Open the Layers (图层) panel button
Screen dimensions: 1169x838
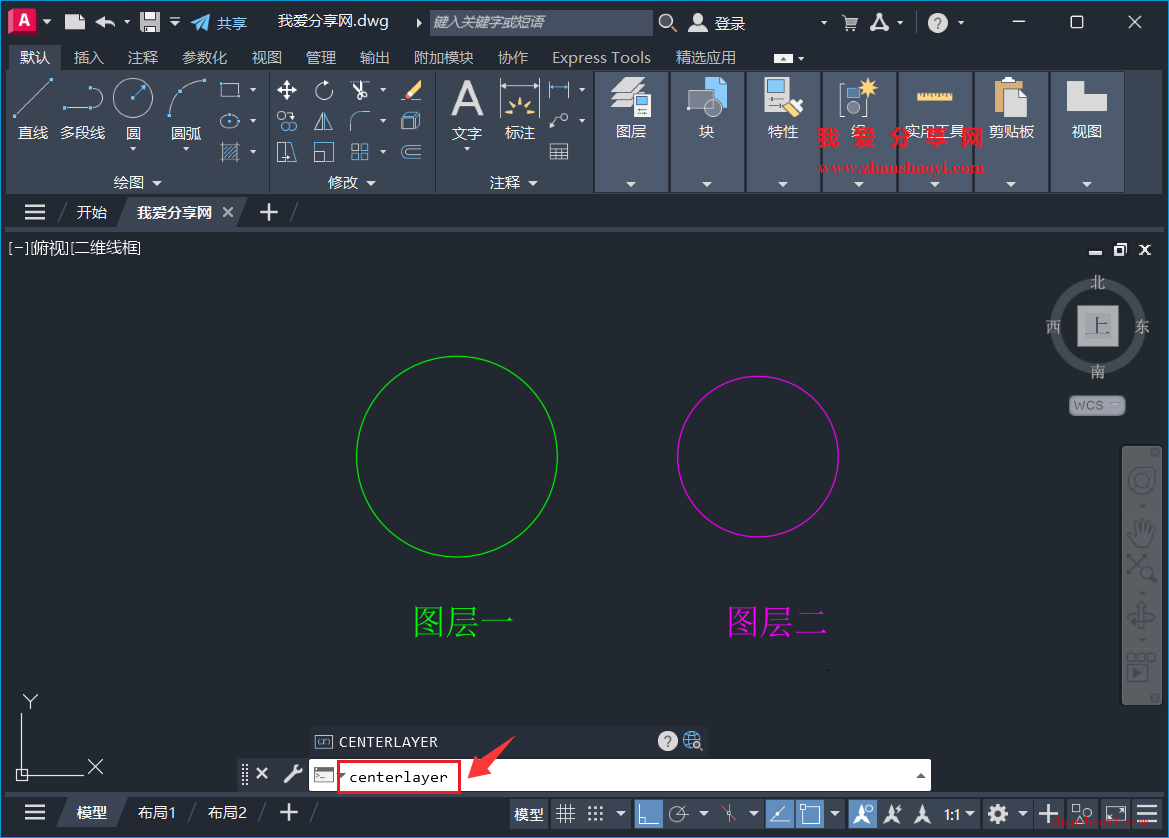tap(631, 109)
